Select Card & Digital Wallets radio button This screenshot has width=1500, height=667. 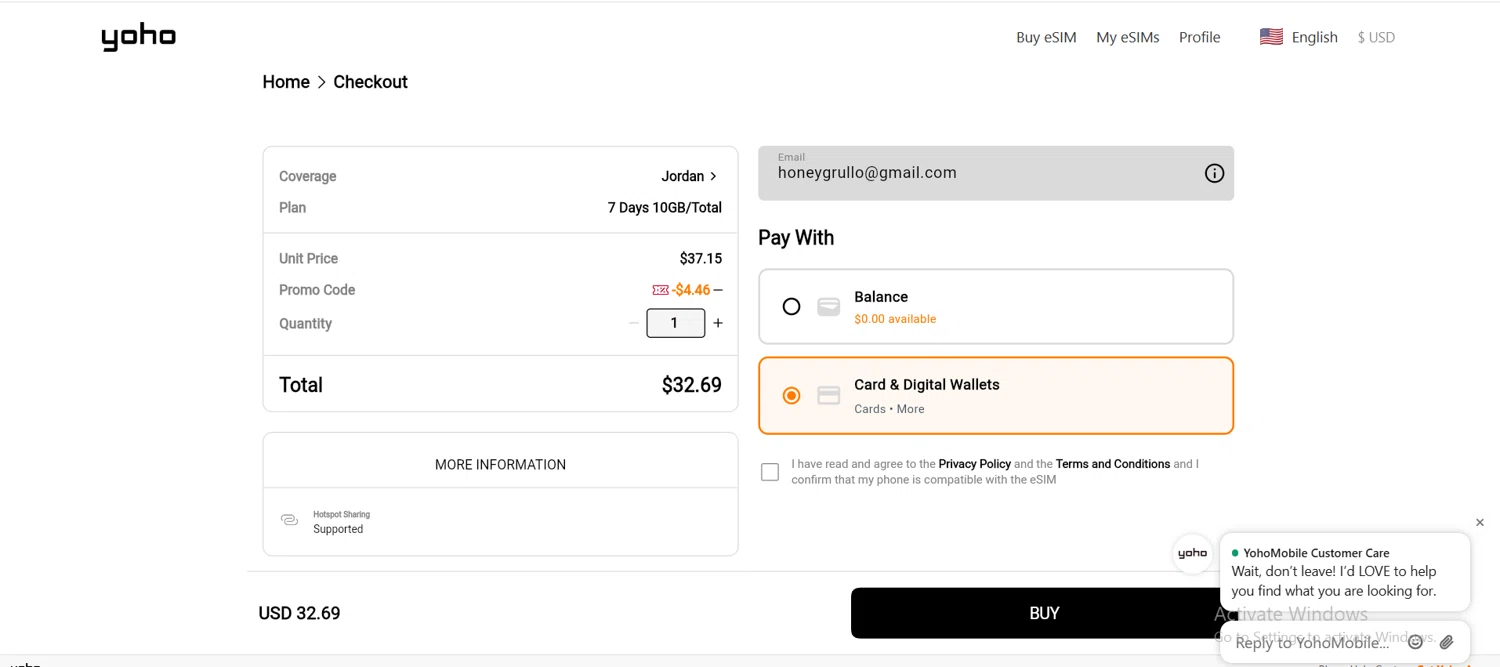coord(791,396)
